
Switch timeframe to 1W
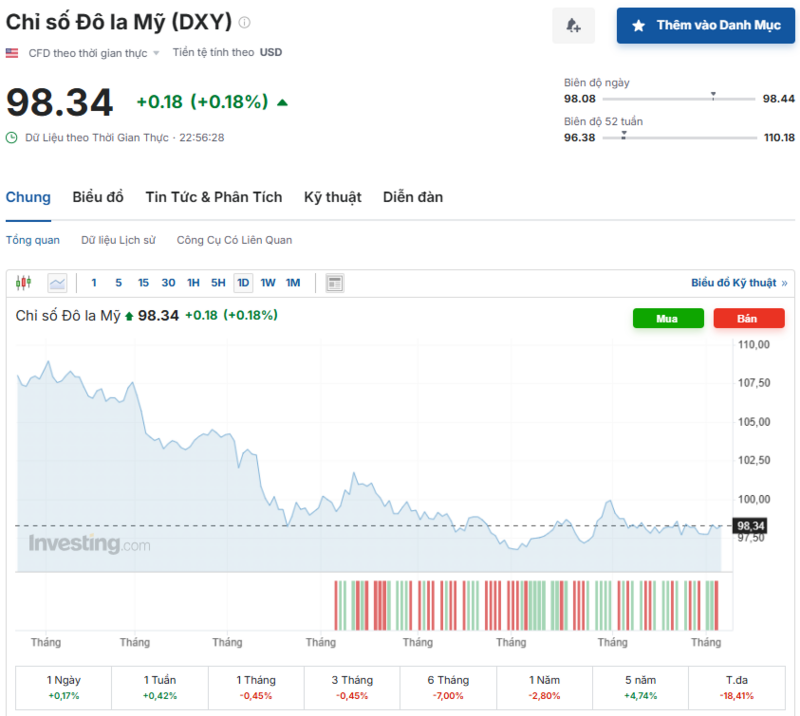[x=267, y=283]
